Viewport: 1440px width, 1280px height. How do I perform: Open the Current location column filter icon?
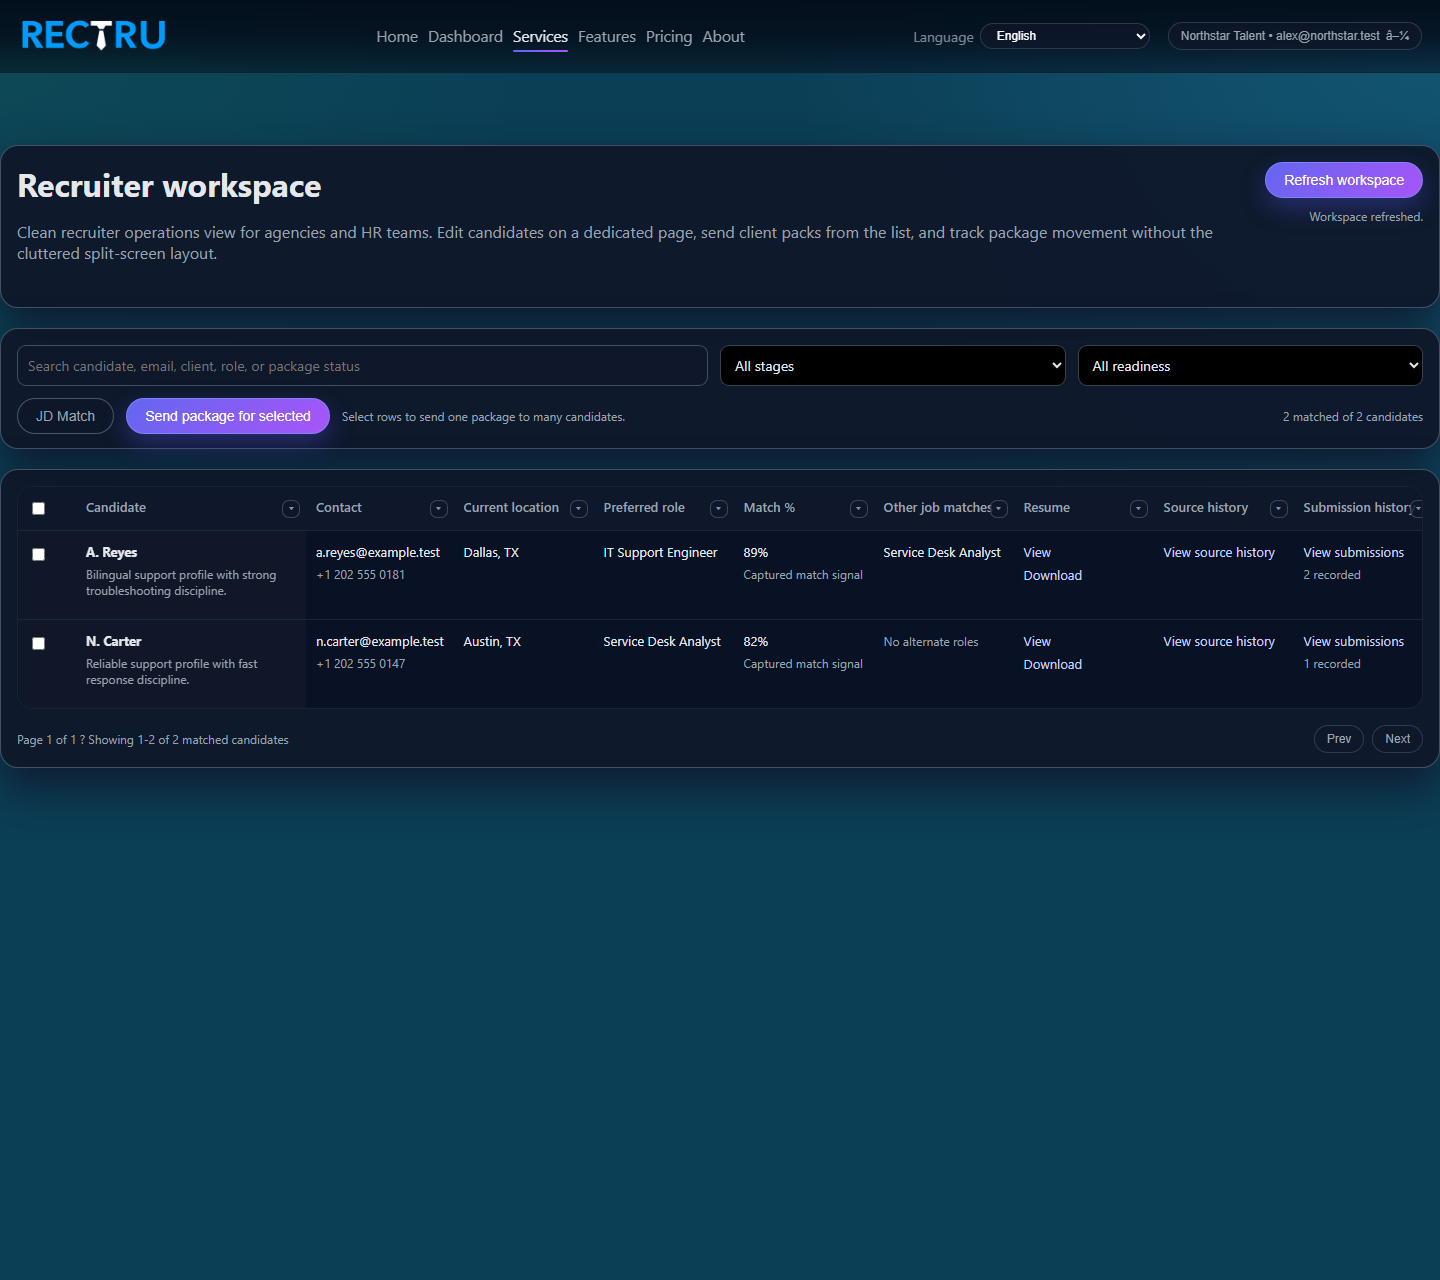[x=578, y=508]
